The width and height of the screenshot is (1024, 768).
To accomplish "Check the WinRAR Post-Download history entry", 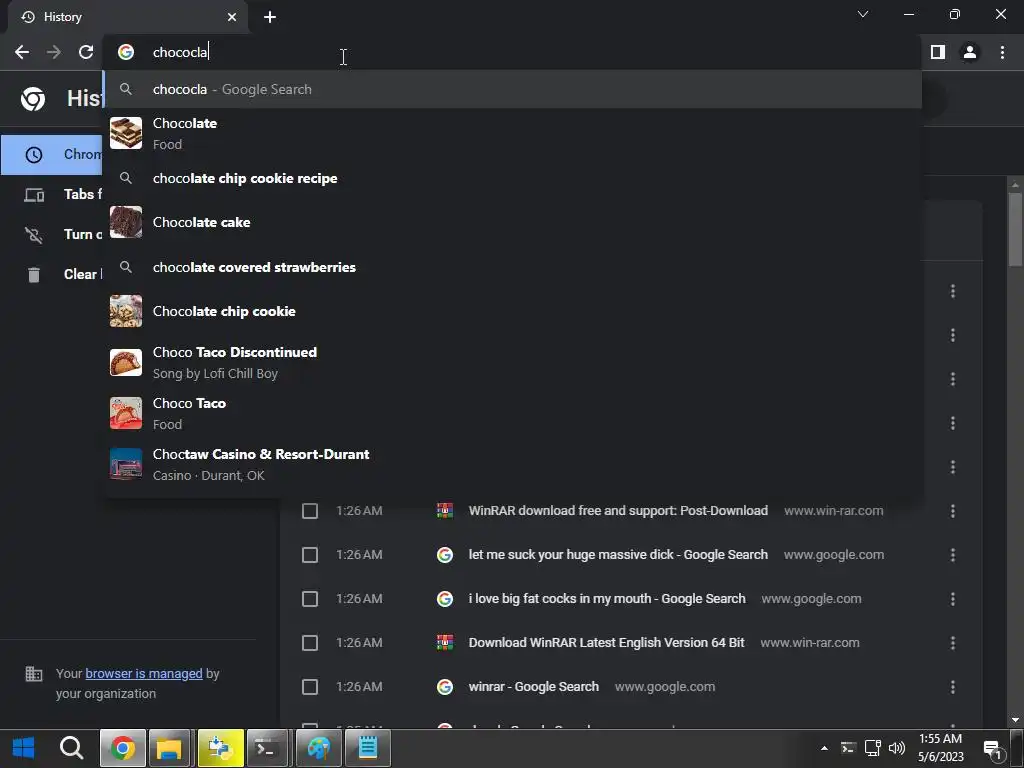I will point(310,511).
